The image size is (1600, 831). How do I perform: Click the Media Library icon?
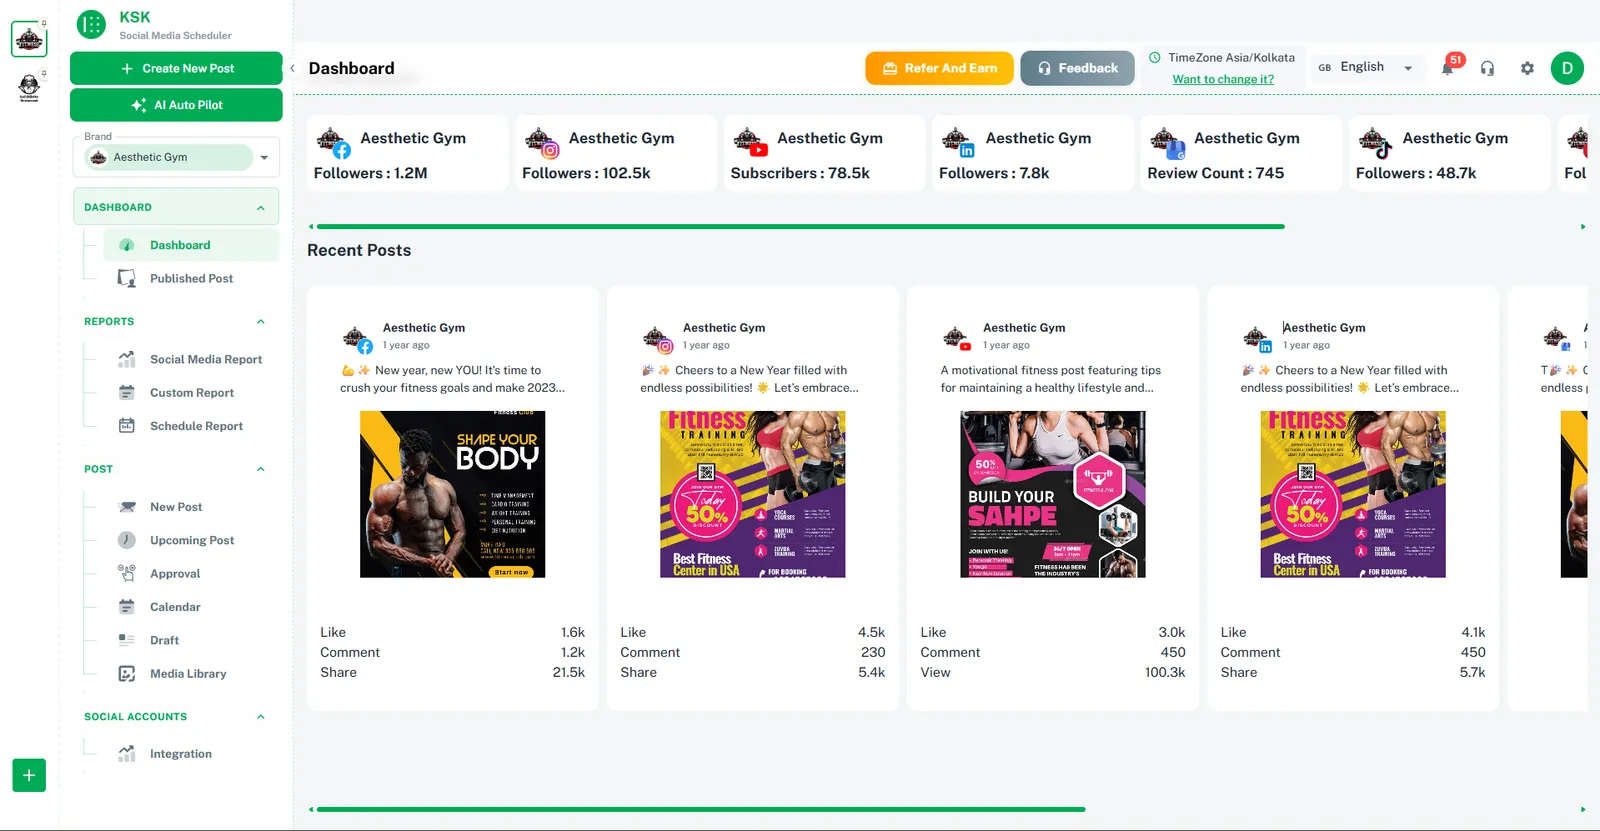pos(127,674)
